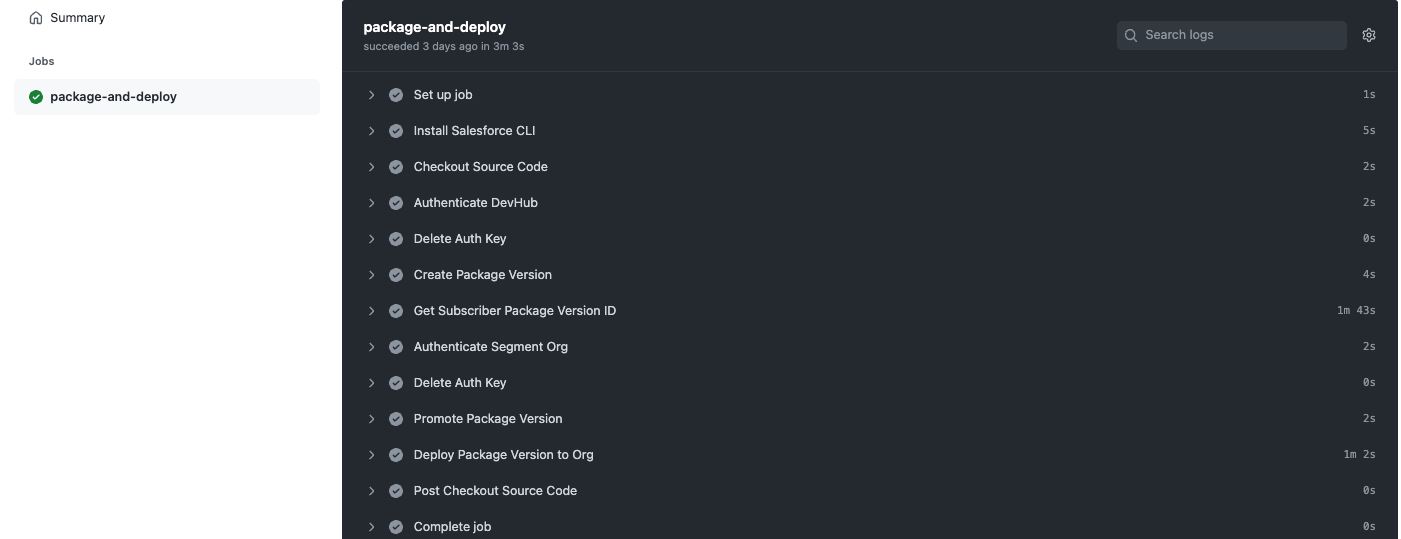Click into the Search logs field
Viewport: 1401px width, 539px height.
tap(1232, 35)
